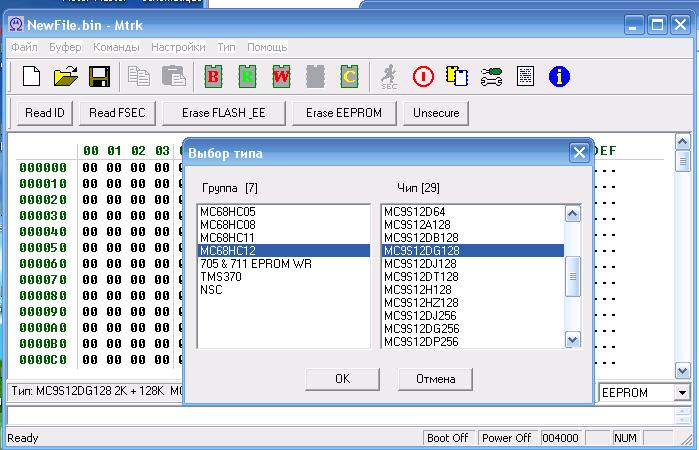Select chip MC9S12H128
The height and width of the screenshot is (450, 699).
473,289
